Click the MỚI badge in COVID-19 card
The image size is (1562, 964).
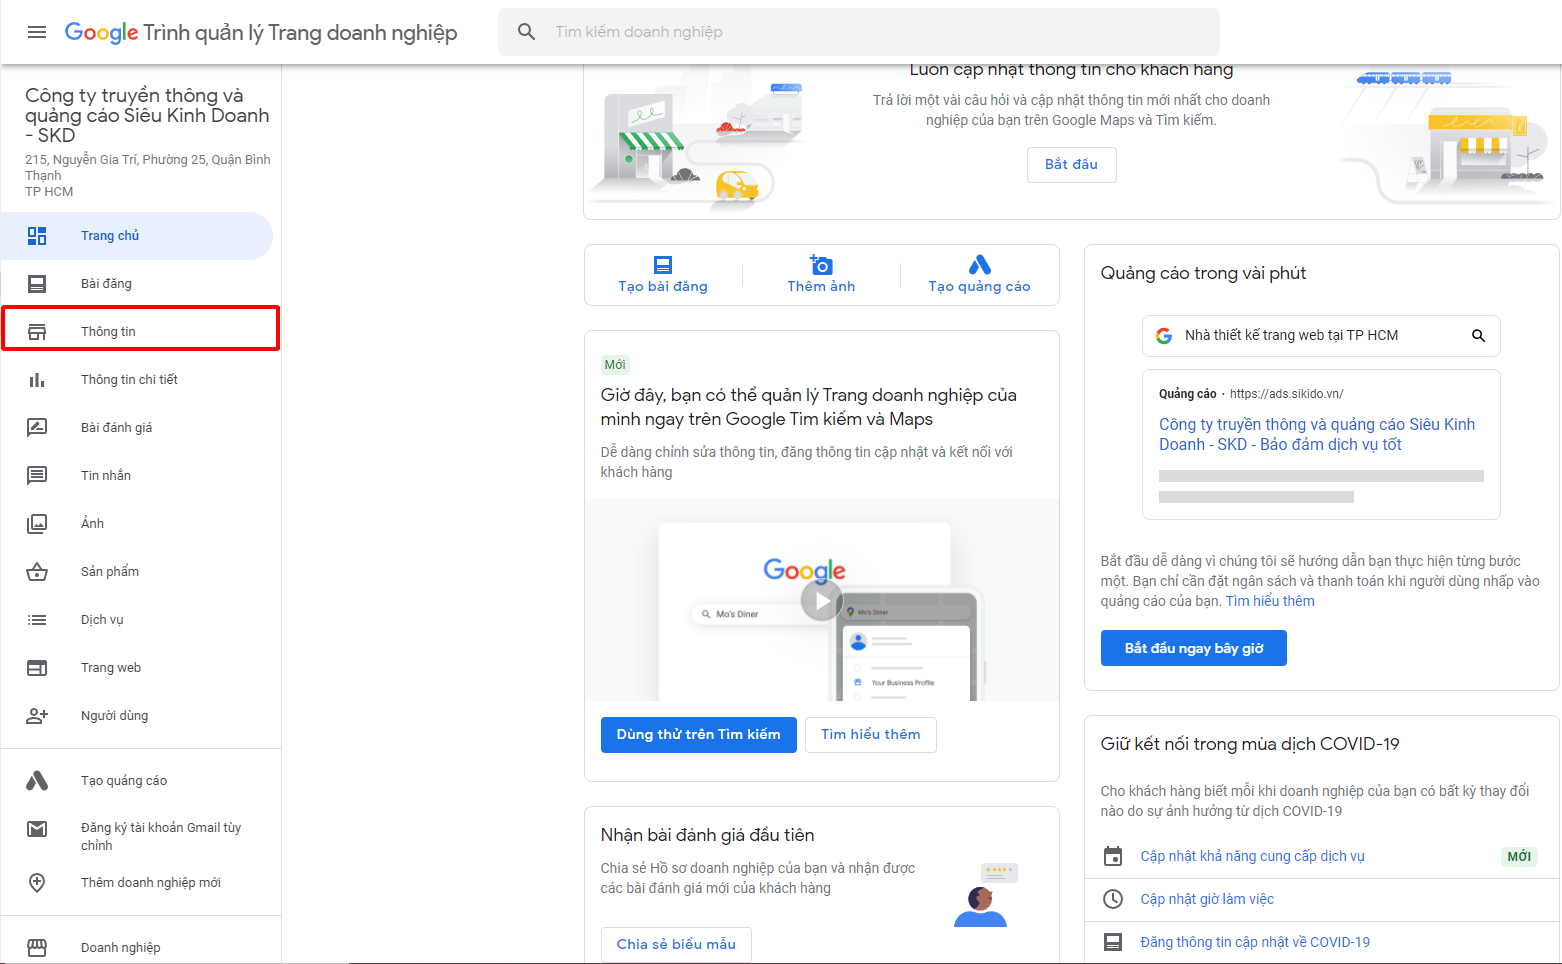1519,856
